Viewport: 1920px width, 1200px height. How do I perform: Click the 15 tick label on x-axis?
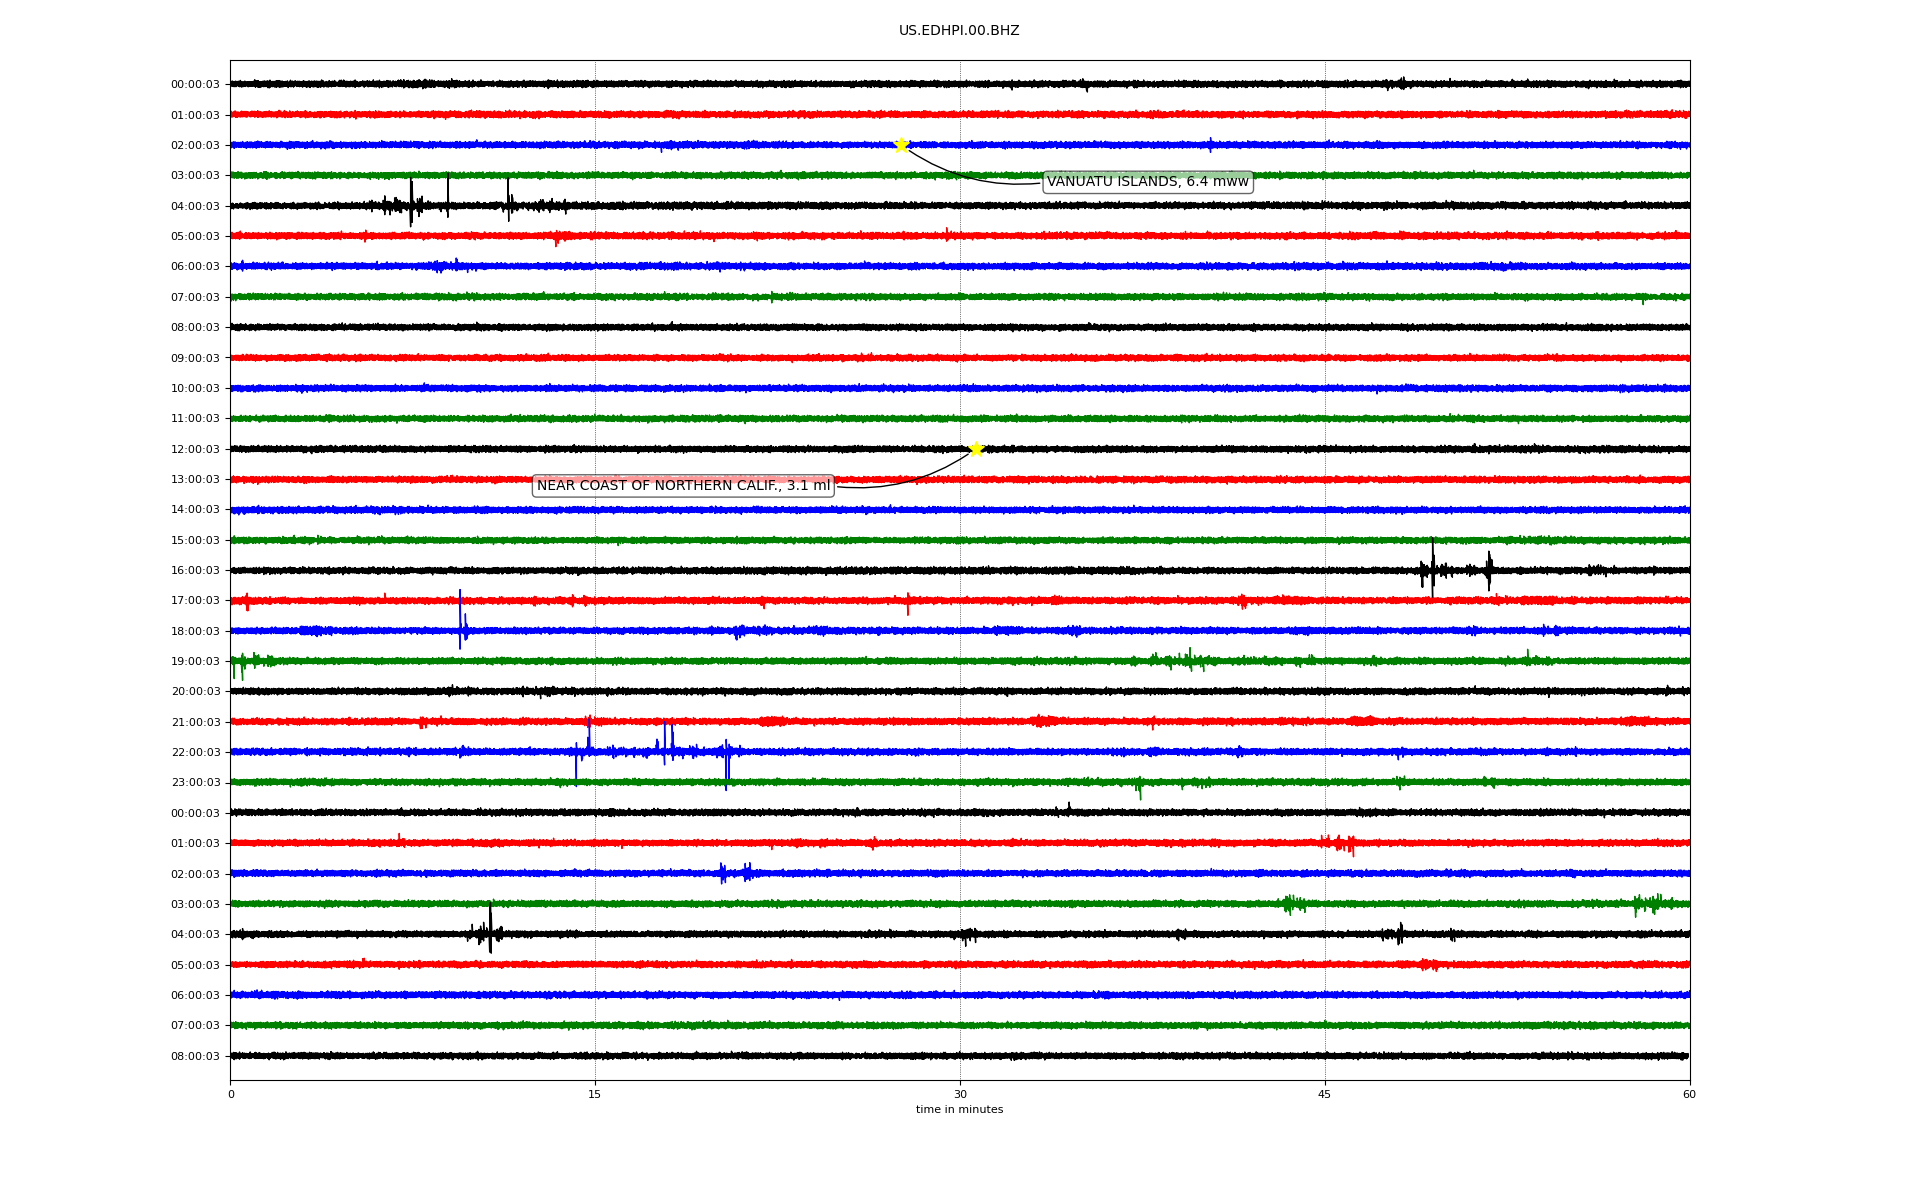click(x=595, y=1094)
